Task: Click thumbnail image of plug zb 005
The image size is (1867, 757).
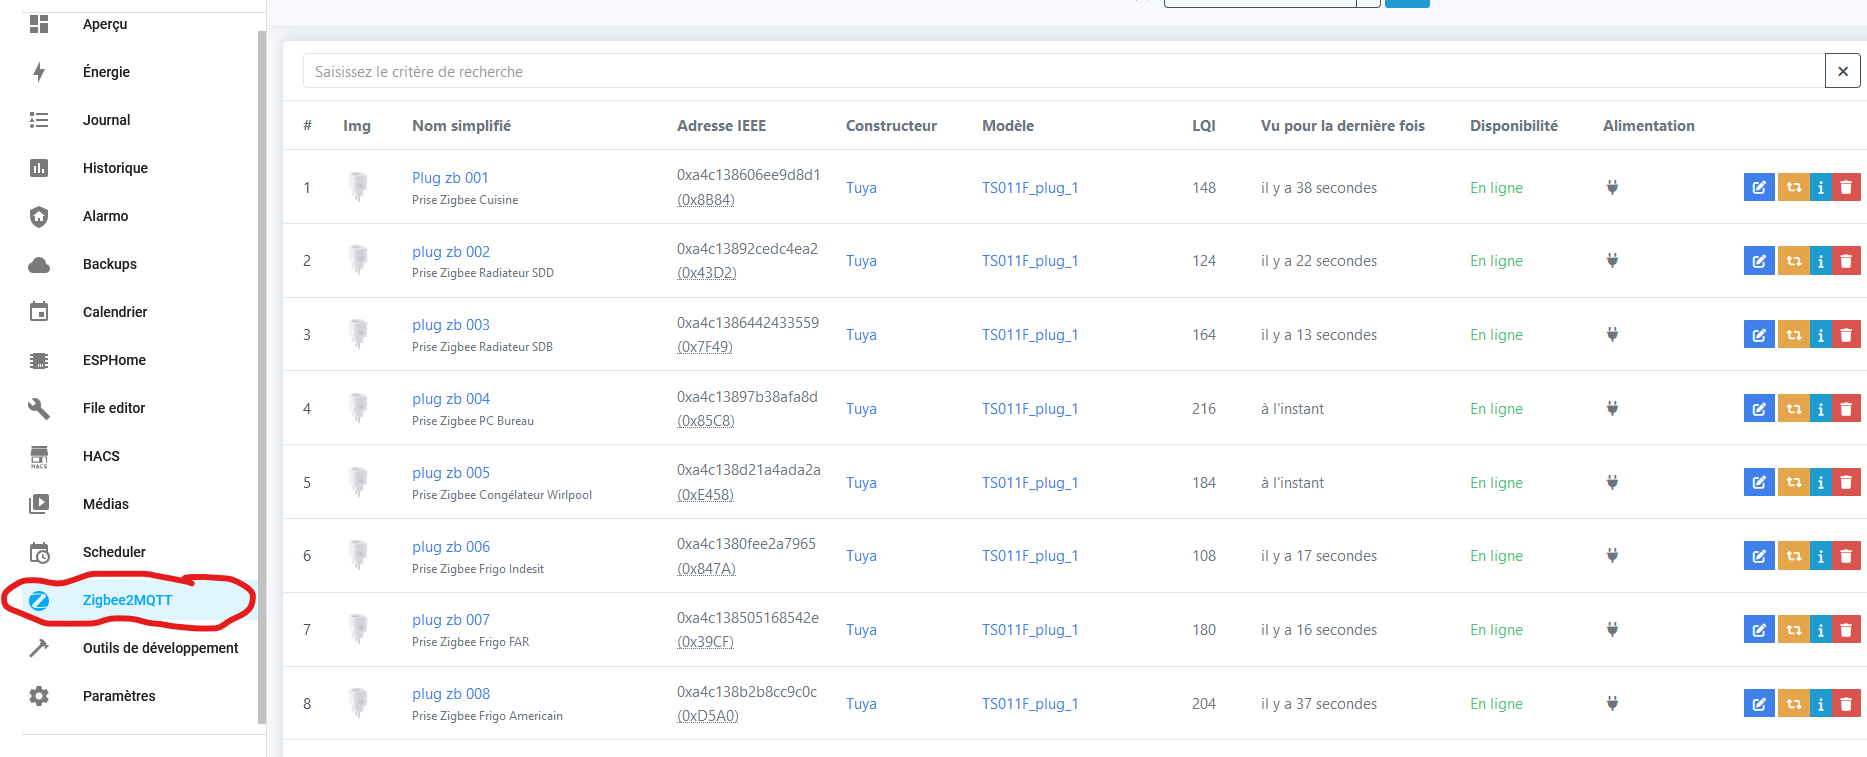Action: coord(358,482)
